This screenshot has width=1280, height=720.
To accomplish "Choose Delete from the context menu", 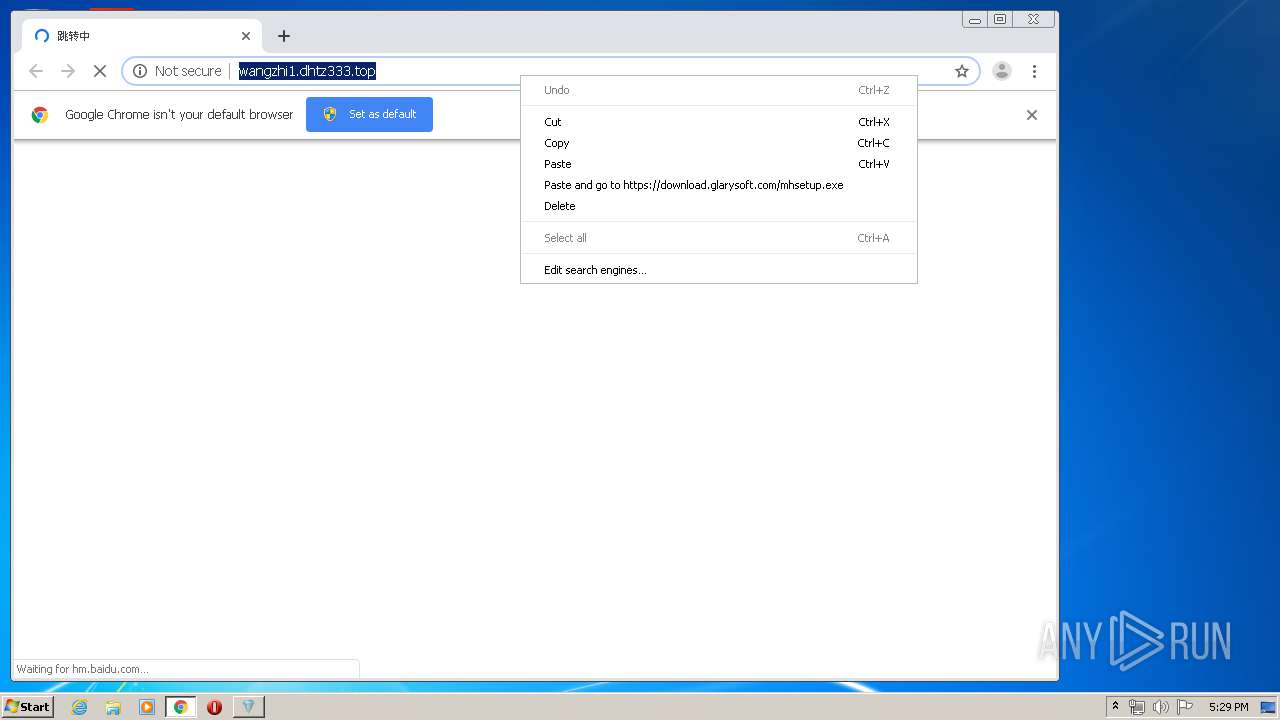I will click(x=718, y=206).
